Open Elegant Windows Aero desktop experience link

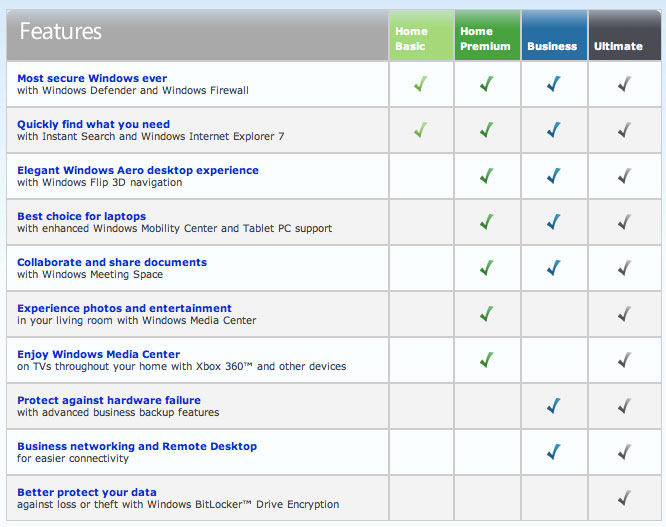[x=138, y=170]
